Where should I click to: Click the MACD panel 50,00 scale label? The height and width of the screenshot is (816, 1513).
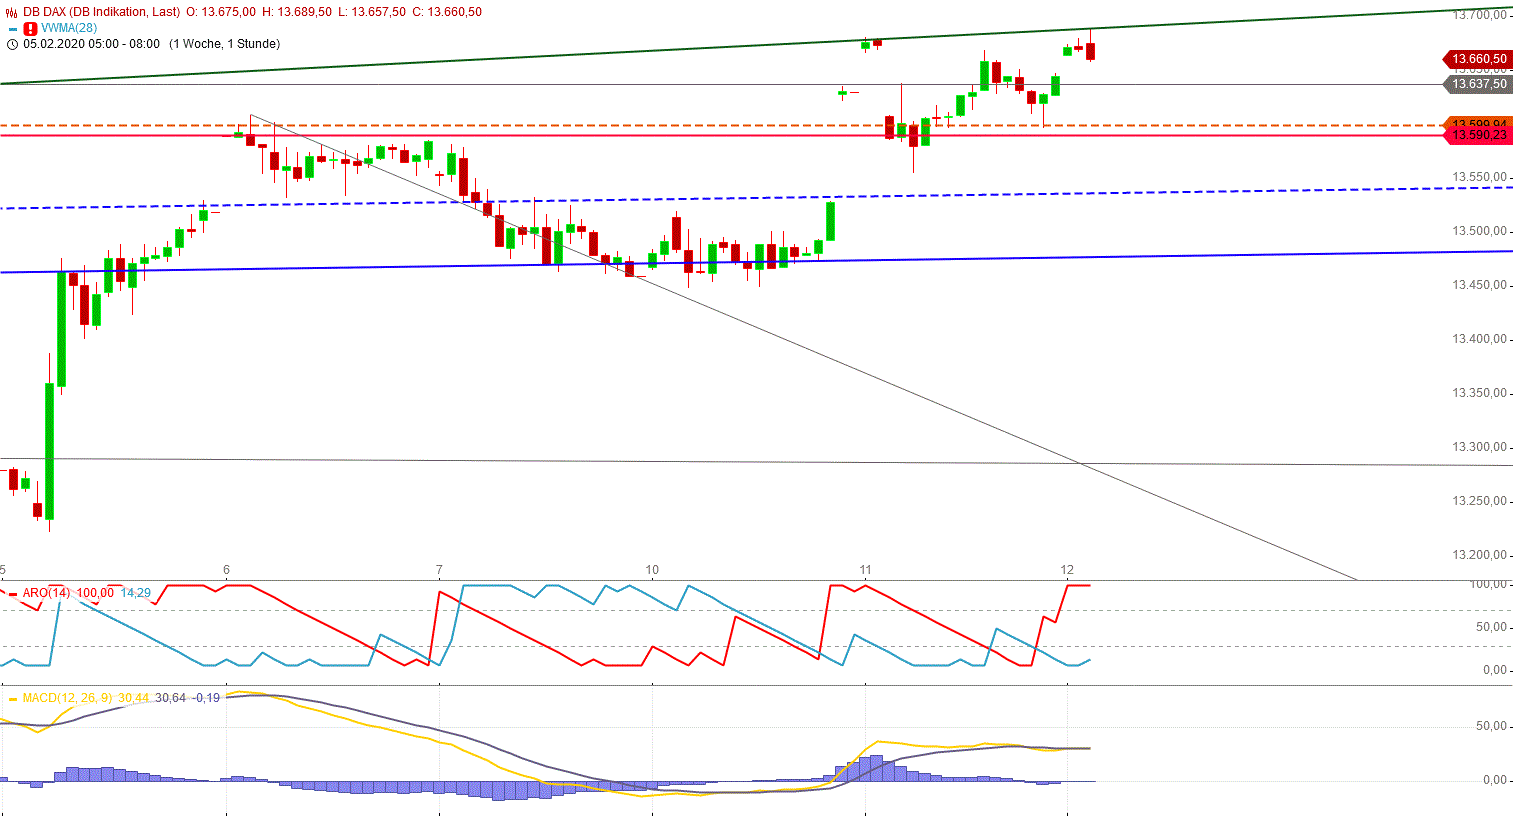(1491, 726)
